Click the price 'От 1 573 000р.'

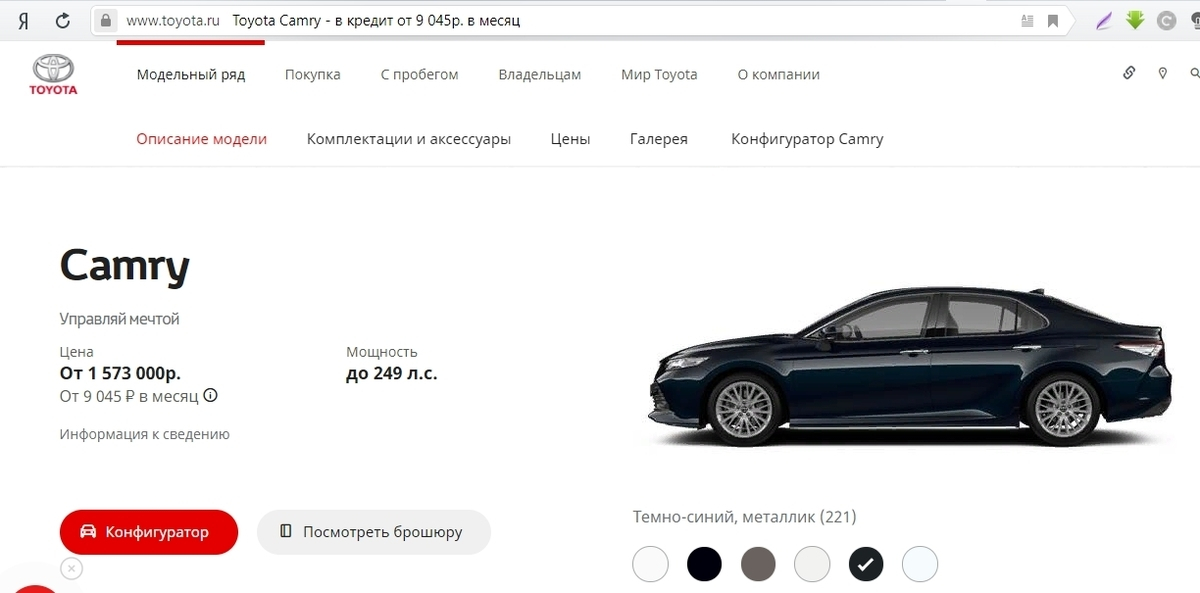[120, 373]
